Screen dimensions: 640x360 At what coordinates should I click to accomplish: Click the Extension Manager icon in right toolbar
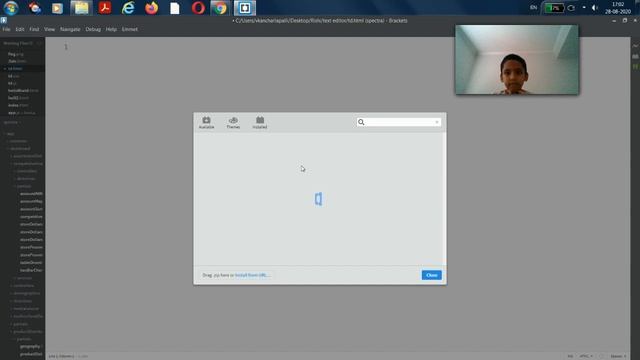coord(635,56)
